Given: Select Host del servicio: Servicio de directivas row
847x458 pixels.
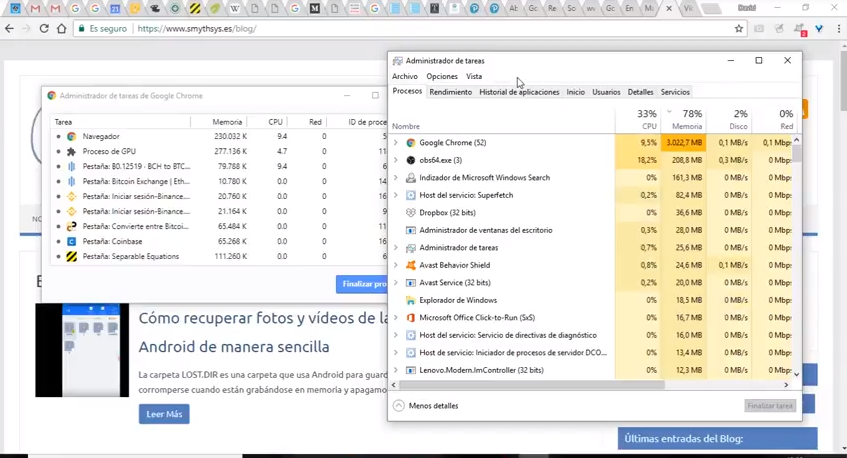Looking at the screenshot, I should tap(591, 335).
